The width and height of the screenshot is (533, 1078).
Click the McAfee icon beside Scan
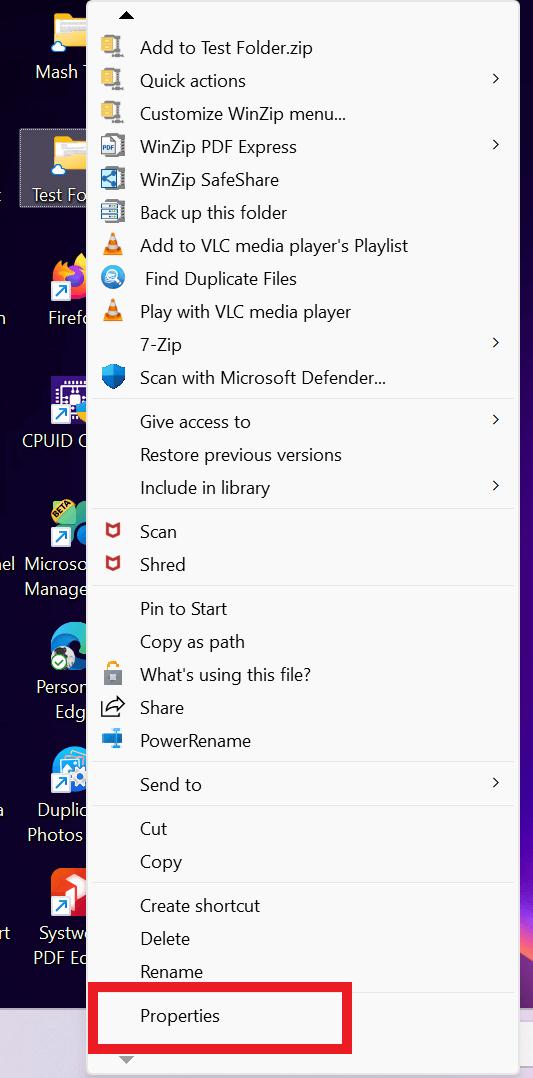click(x=113, y=530)
